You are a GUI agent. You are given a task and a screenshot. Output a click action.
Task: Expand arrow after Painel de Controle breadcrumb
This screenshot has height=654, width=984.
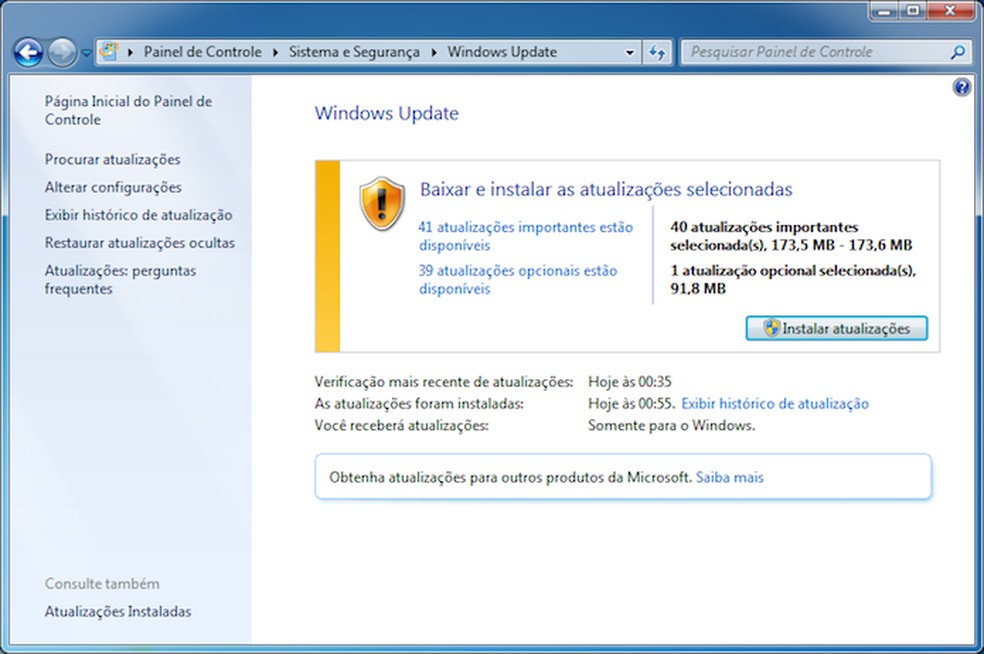tap(275, 53)
